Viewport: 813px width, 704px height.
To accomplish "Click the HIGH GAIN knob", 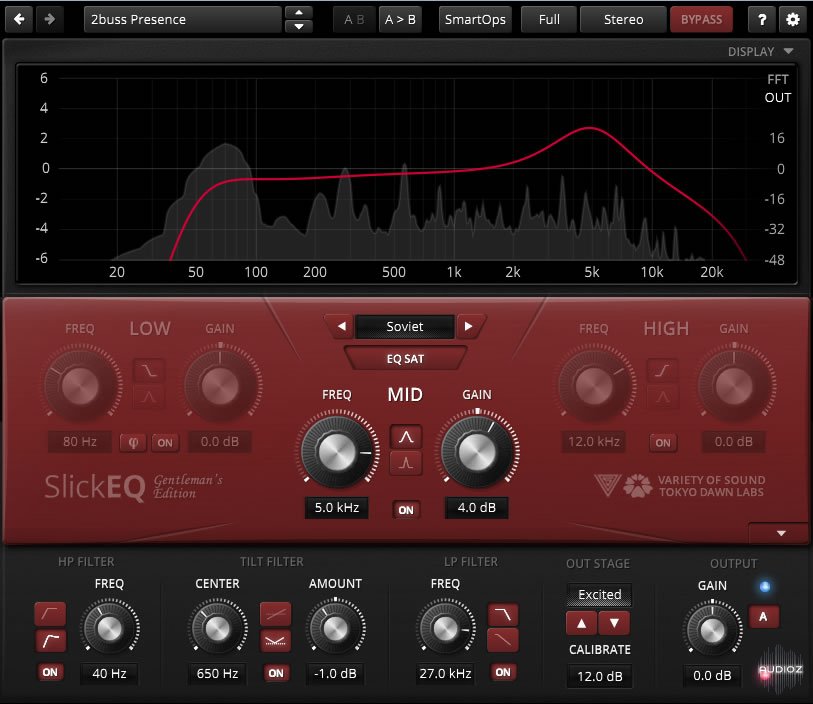I will point(734,386).
